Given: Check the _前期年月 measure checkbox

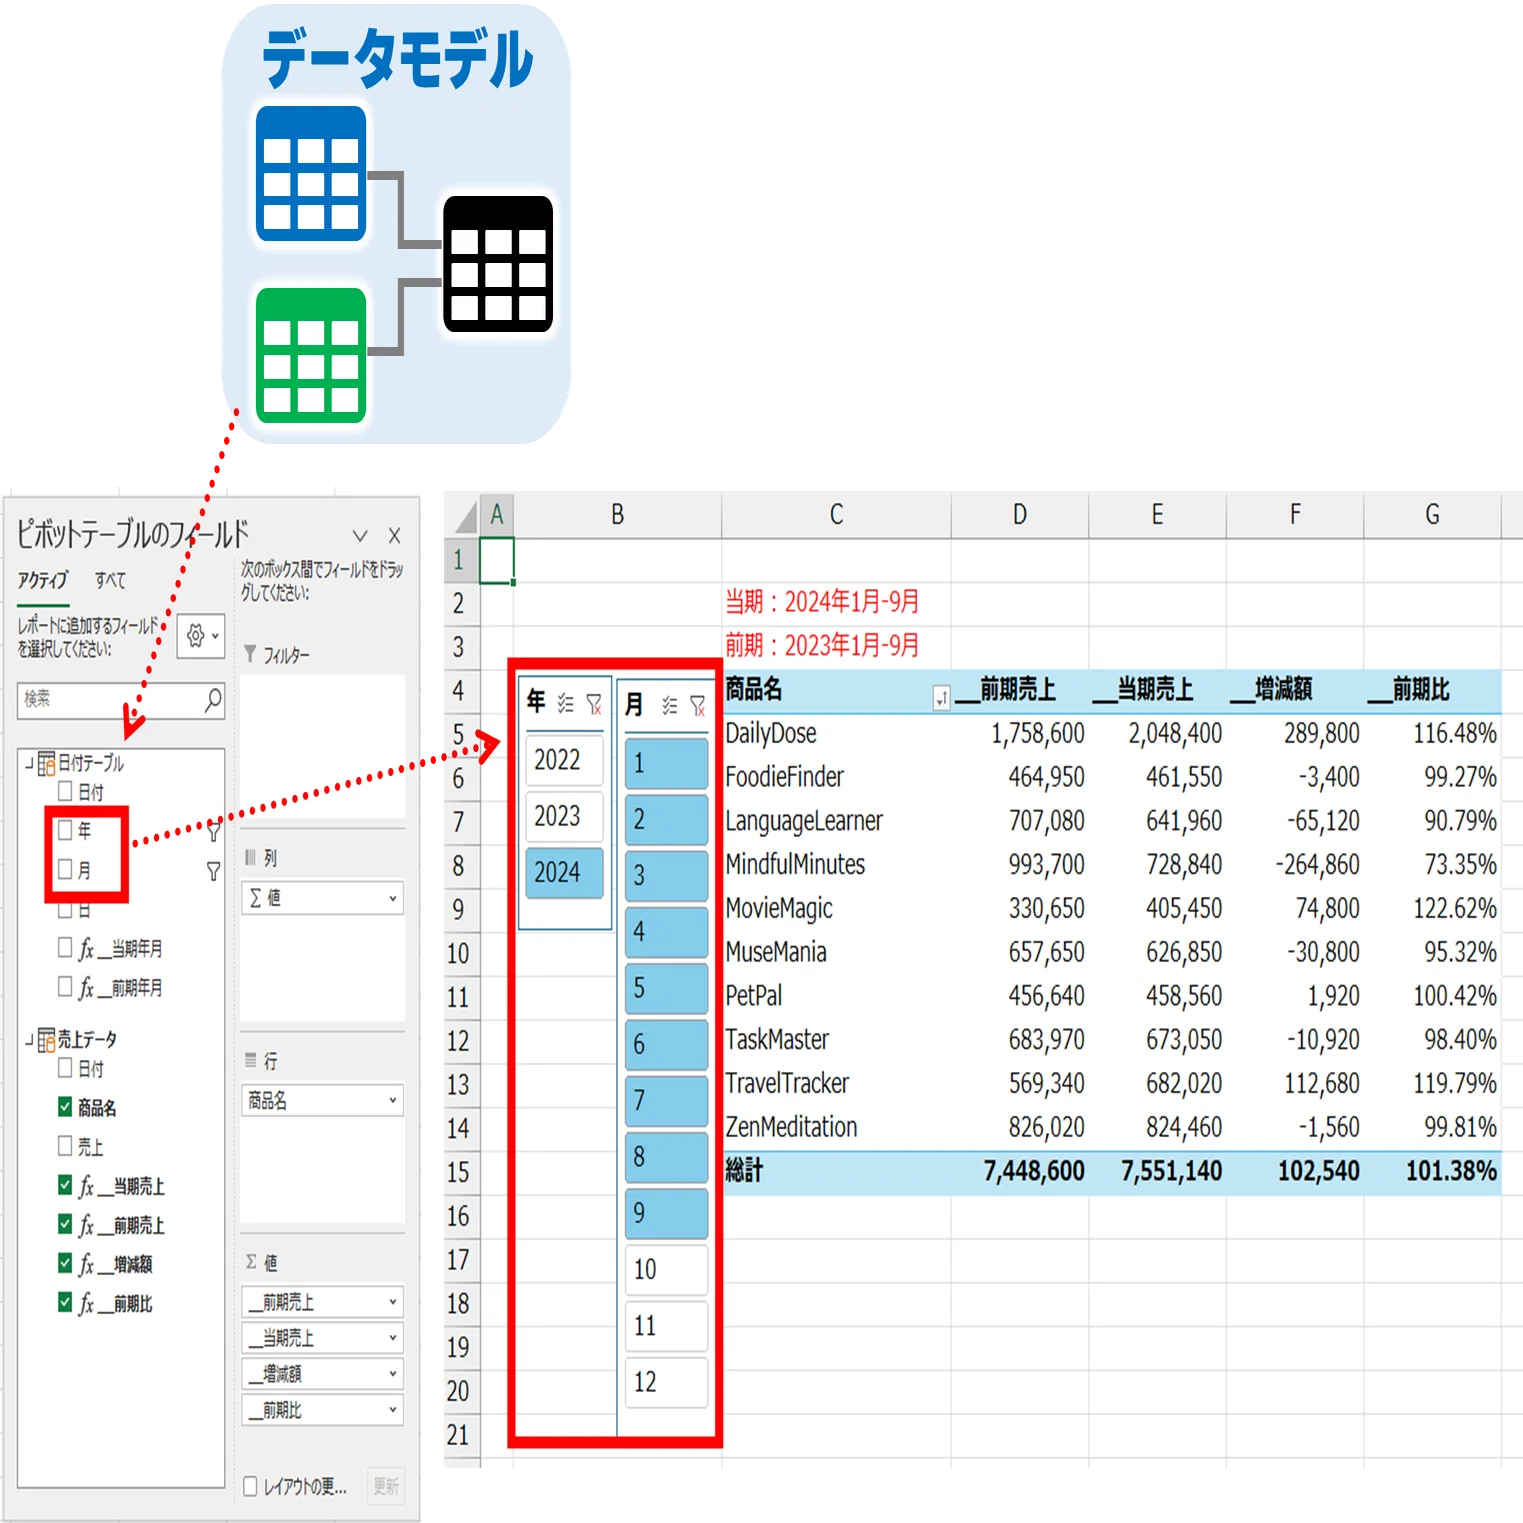Looking at the screenshot, I should pyautogui.click(x=65, y=987).
